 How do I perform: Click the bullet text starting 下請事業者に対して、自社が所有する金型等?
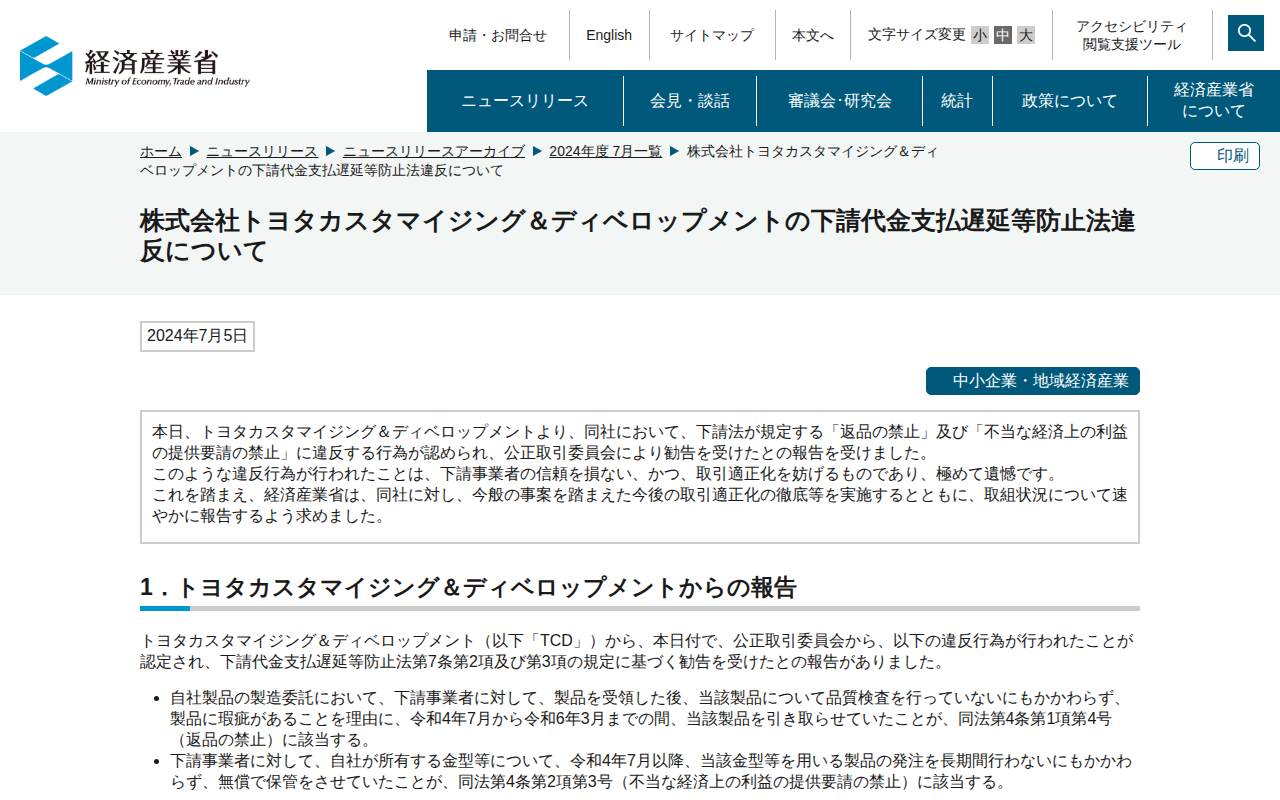point(651,771)
